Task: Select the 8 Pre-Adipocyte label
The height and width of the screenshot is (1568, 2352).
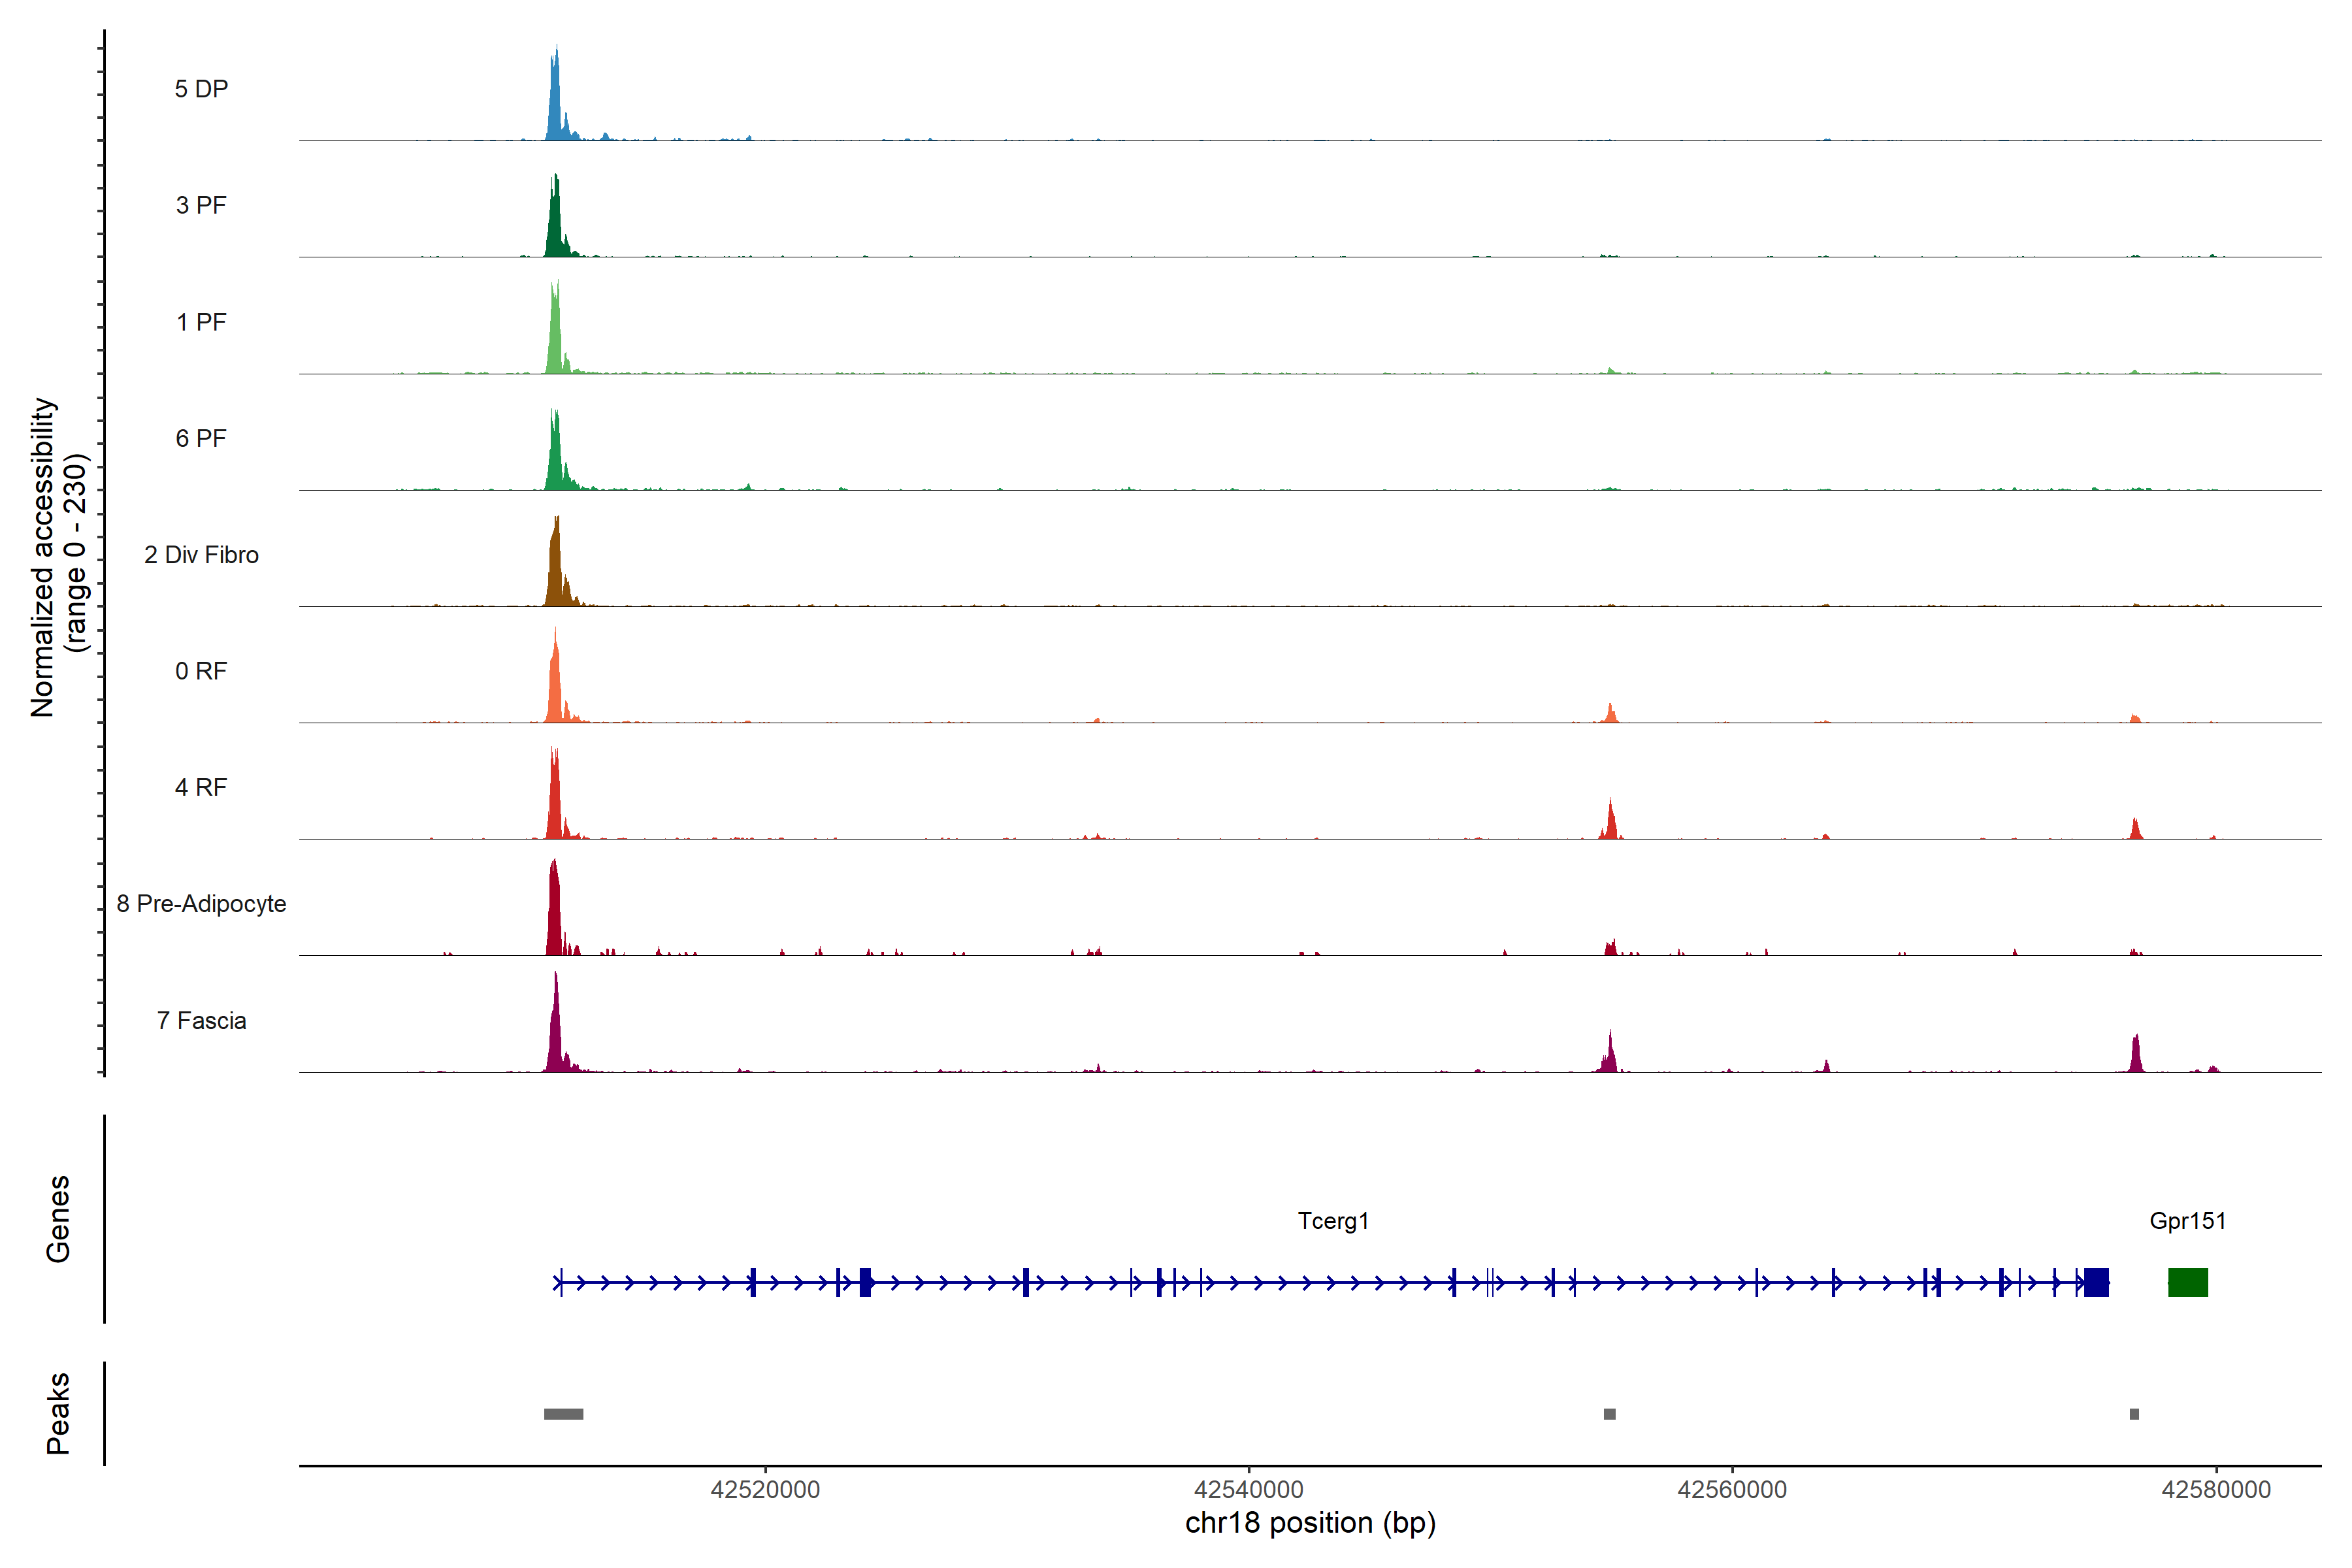Action: [x=201, y=904]
